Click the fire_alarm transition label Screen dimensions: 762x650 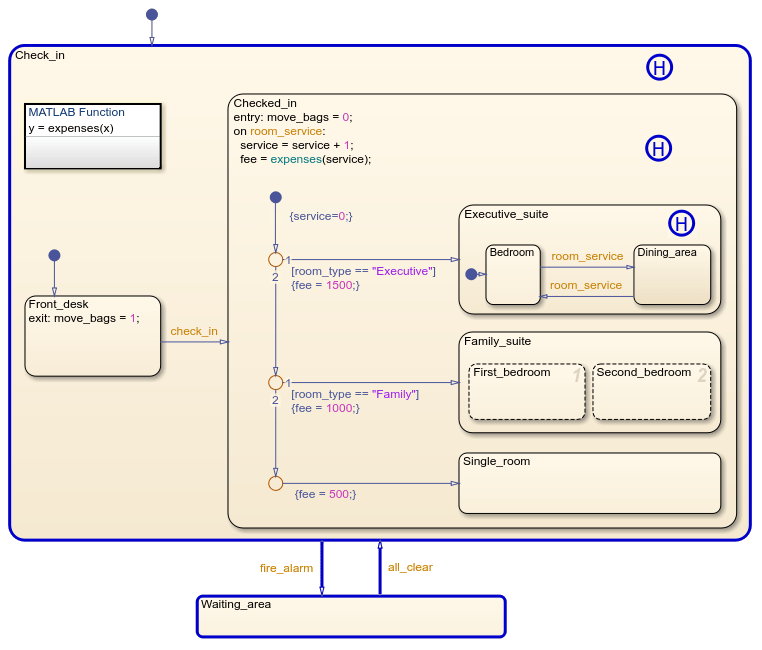pyautogui.click(x=286, y=568)
